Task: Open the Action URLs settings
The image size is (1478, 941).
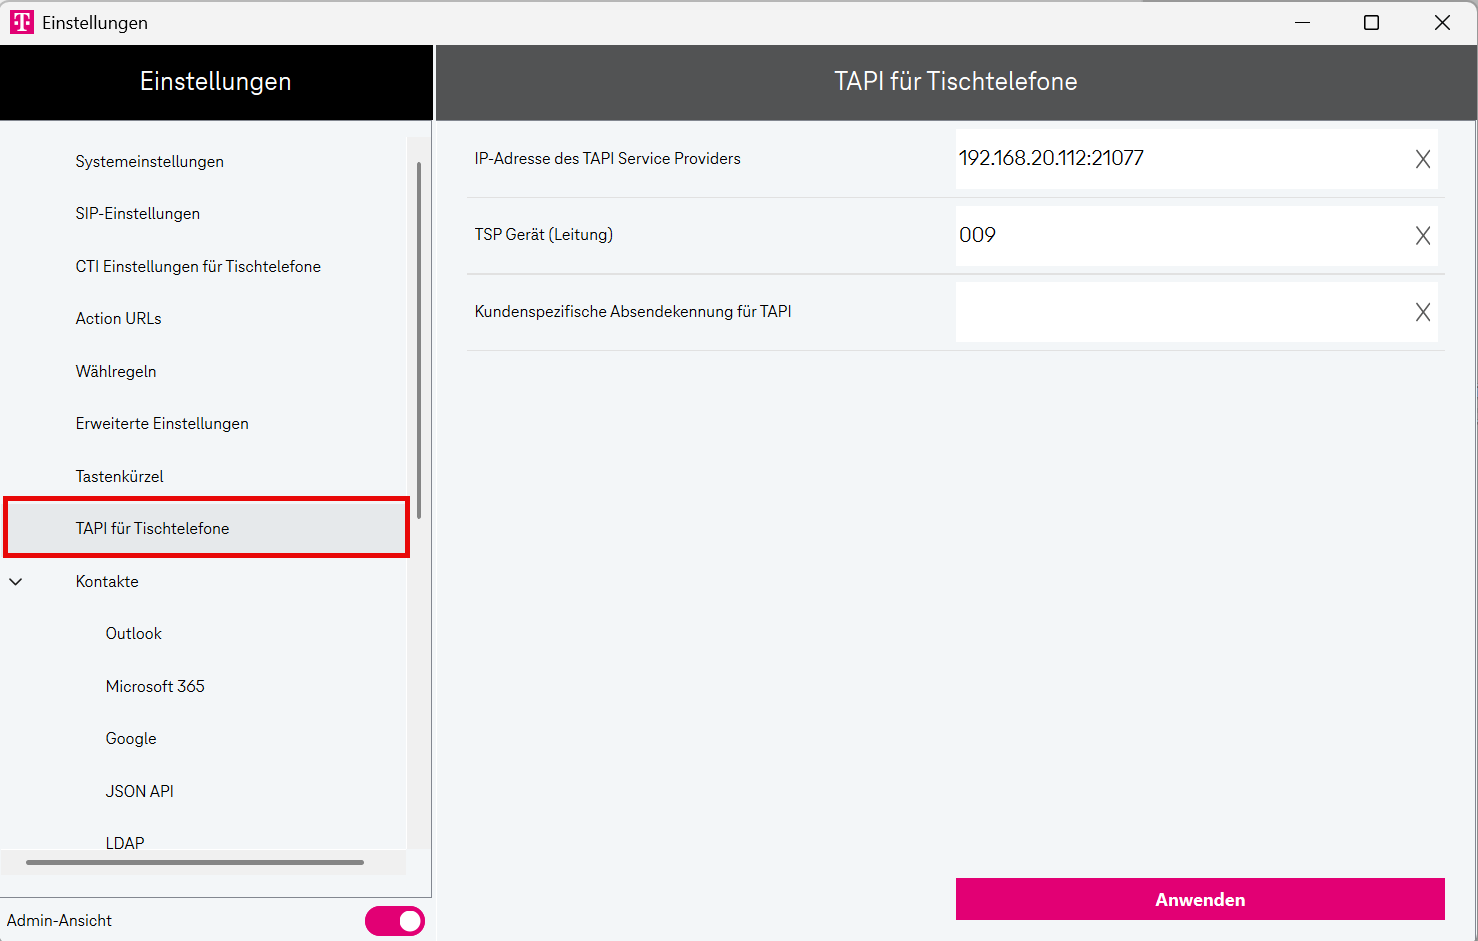Action: pos(119,319)
